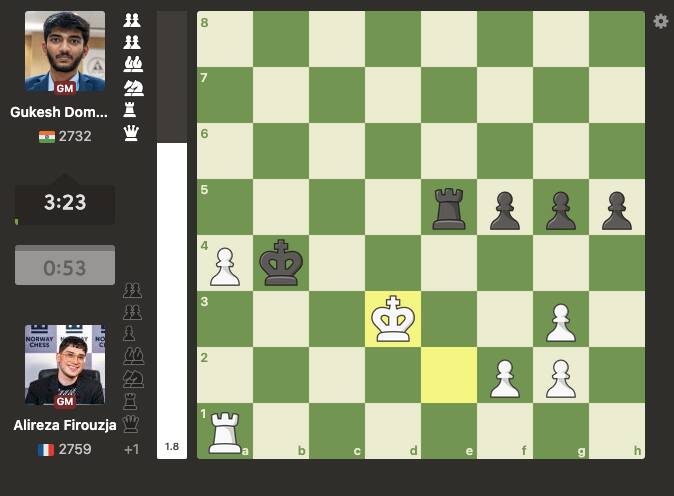Click the Gukesh Dom... player name

point(59,112)
